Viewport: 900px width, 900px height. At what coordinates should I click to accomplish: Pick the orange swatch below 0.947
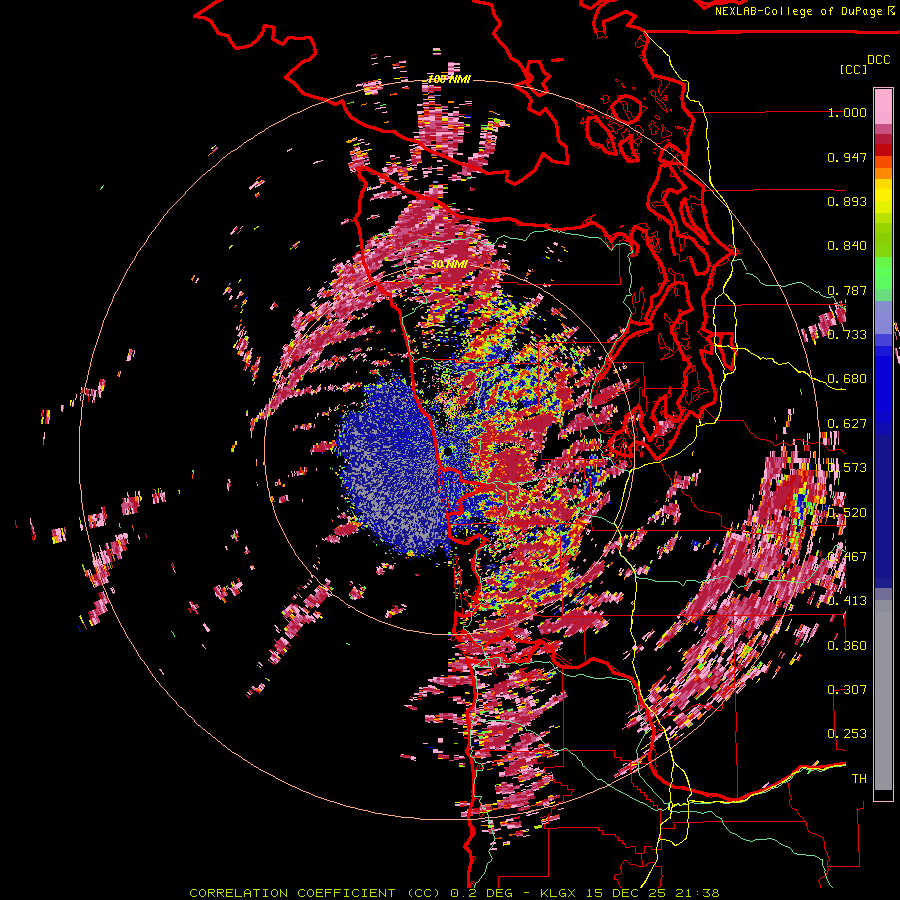(883, 173)
